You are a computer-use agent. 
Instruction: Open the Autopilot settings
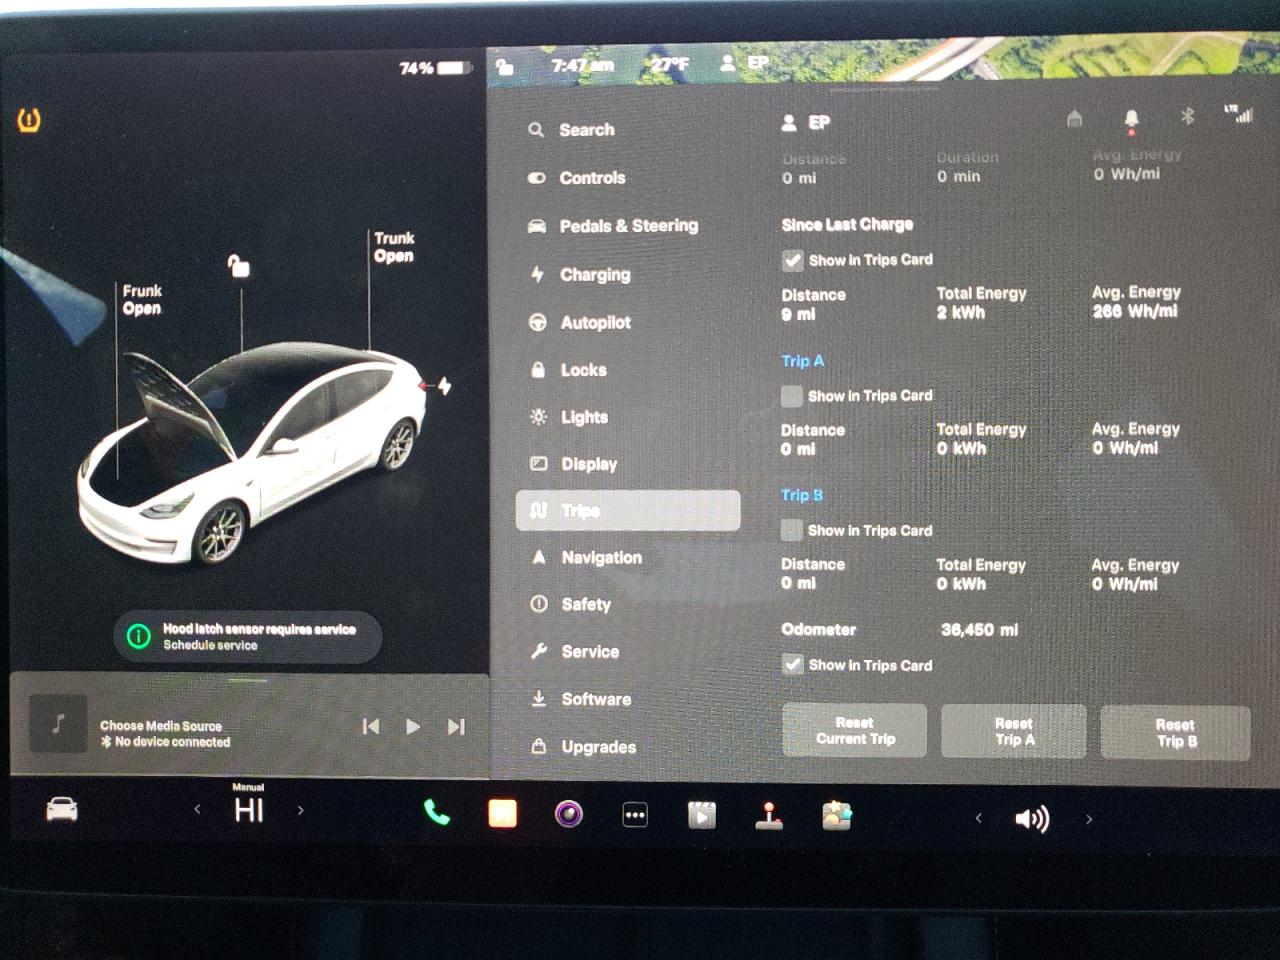click(580, 322)
